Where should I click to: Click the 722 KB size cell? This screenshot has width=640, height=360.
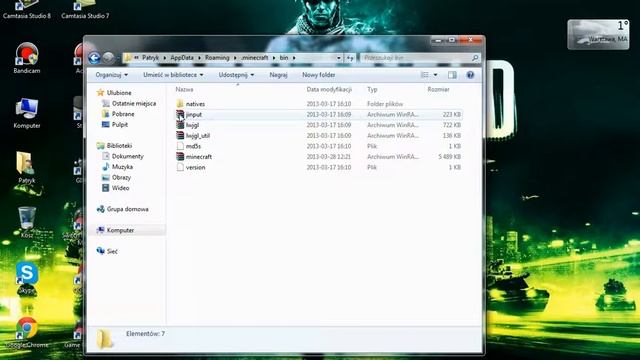452,125
